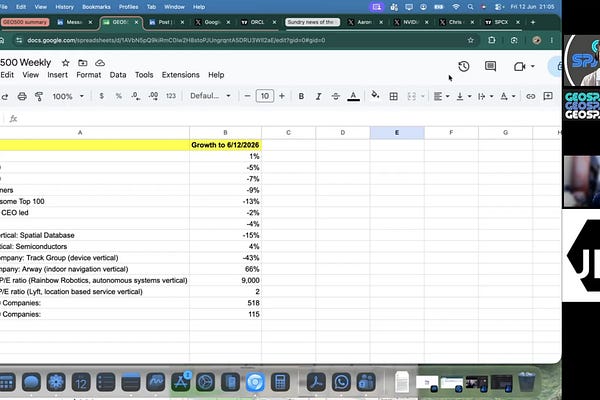
Task: Increase font size plus button
Action: [282, 96]
